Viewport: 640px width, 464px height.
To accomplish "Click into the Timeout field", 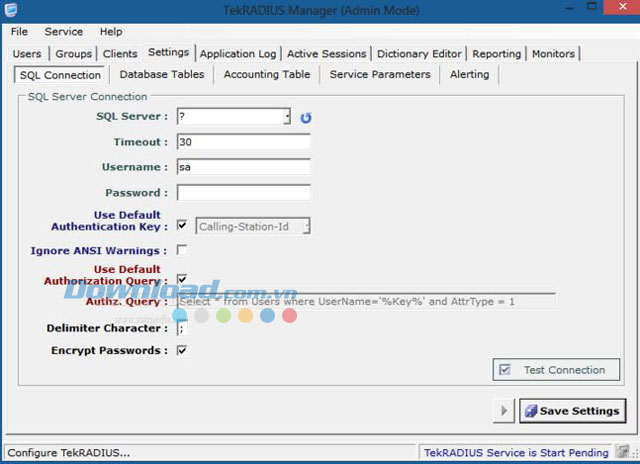I will [x=244, y=142].
